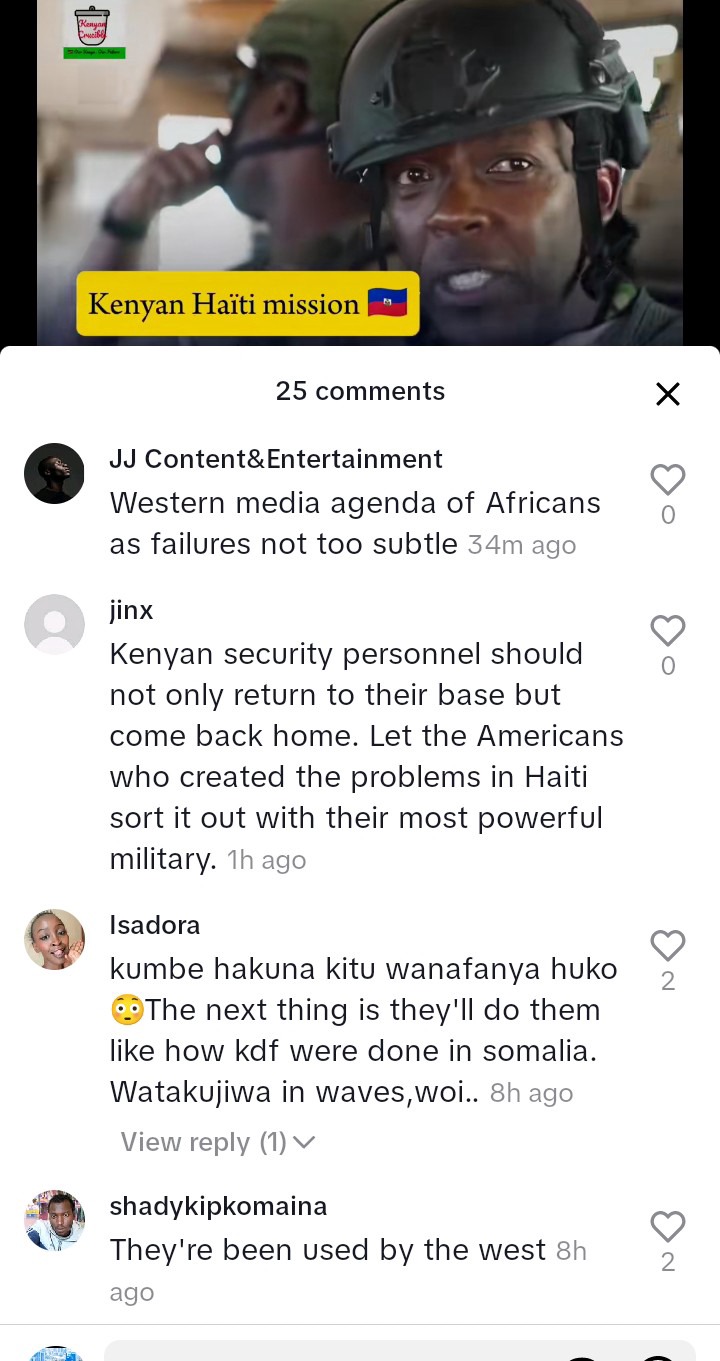Open the shadykipkomaina username link
Image resolution: width=720 pixels, height=1361 pixels.
[218, 1206]
